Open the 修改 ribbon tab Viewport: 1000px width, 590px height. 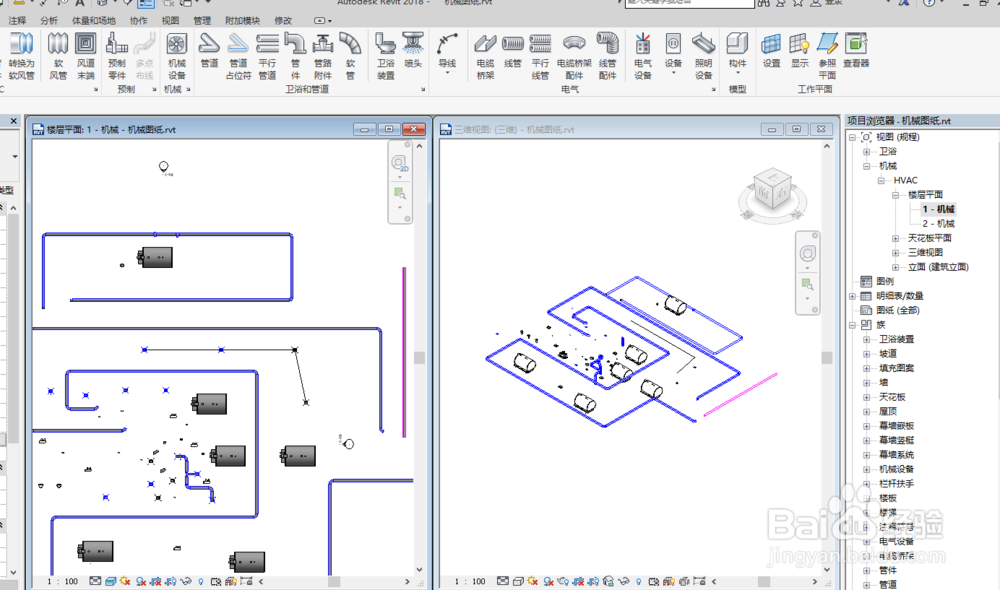click(283, 21)
